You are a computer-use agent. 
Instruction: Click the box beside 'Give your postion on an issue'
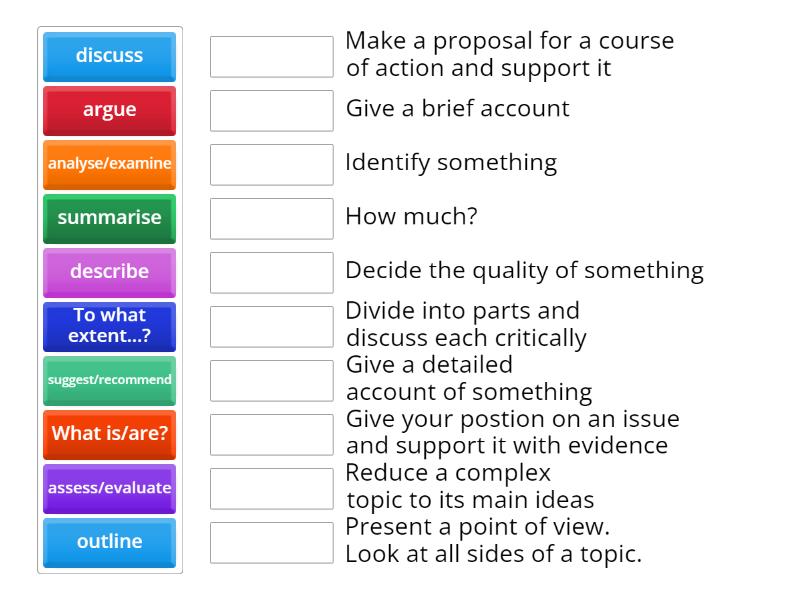click(x=271, y=434)
